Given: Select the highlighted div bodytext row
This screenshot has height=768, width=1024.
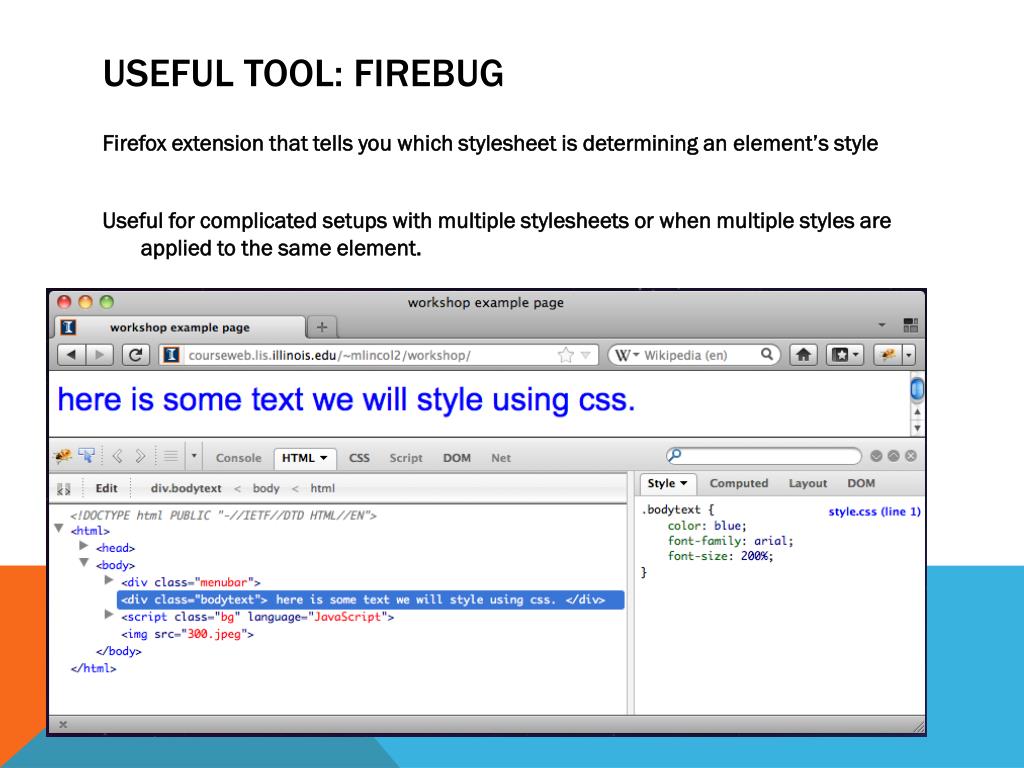Looking at the screenshot, I should (x=370, y=600).
